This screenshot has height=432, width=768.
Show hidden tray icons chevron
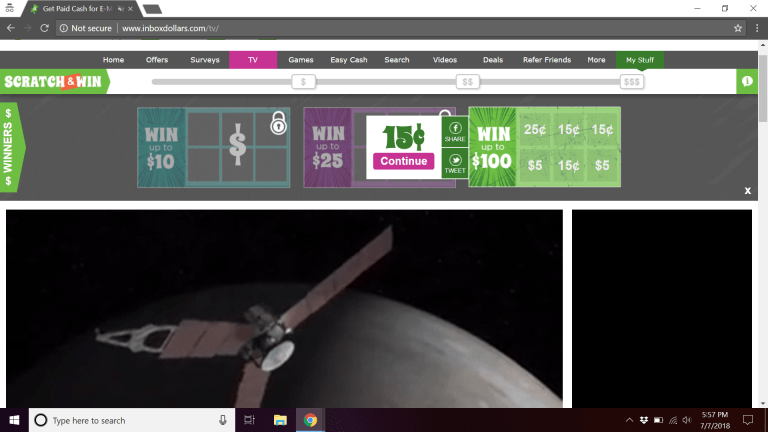tap(629, 420)
